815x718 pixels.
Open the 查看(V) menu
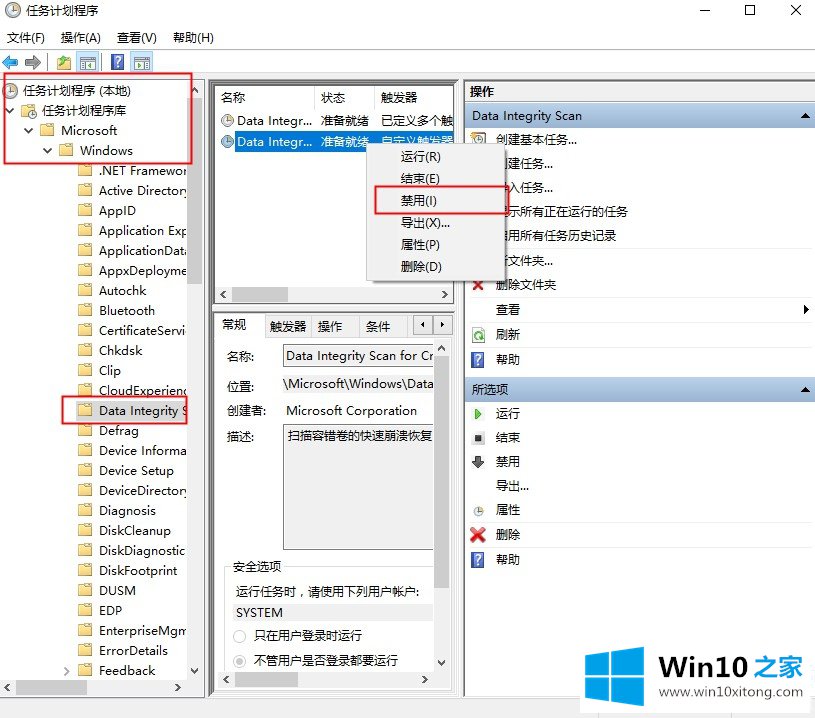pos(137,37)
